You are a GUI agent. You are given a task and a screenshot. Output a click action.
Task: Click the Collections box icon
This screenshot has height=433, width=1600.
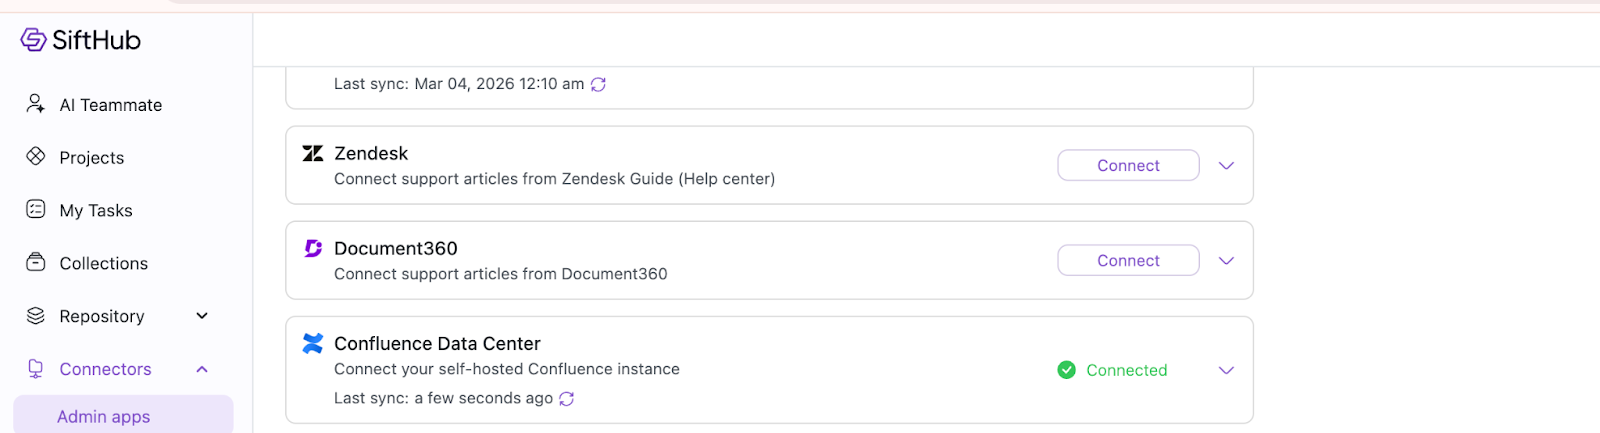pyautogui.click(x=36, y=262)
